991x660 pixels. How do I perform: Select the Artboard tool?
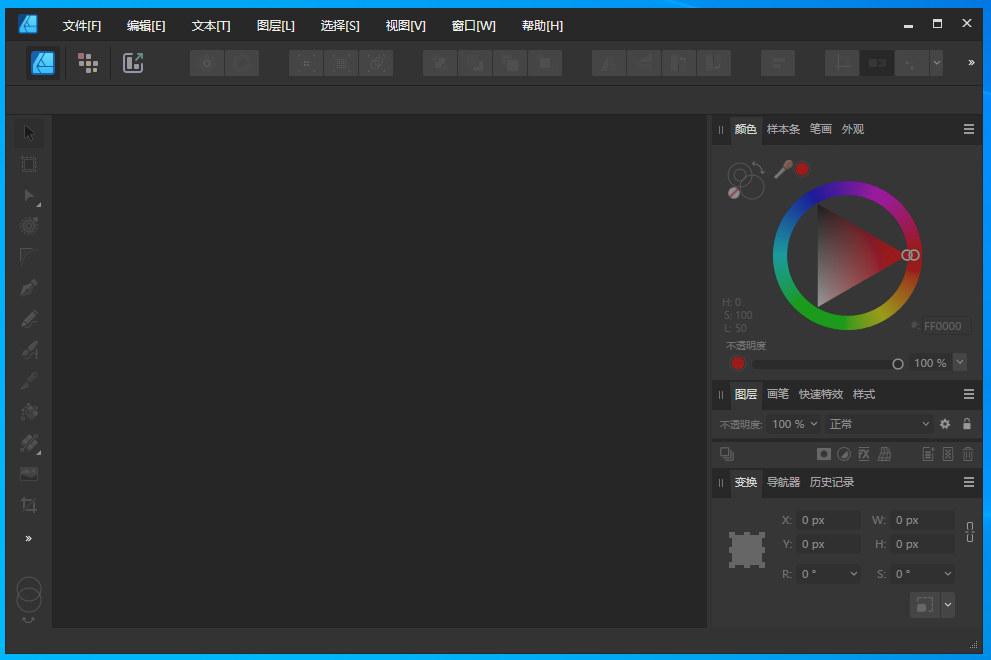point(29,164)
